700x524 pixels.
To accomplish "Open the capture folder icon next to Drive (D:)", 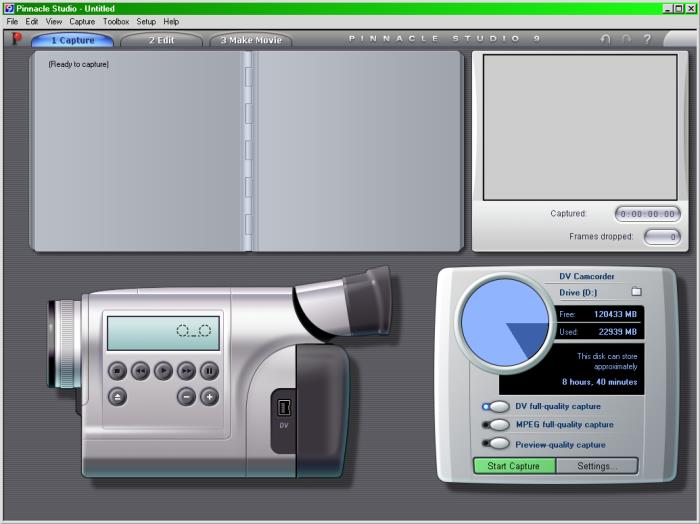I will (x=637, y=291).
